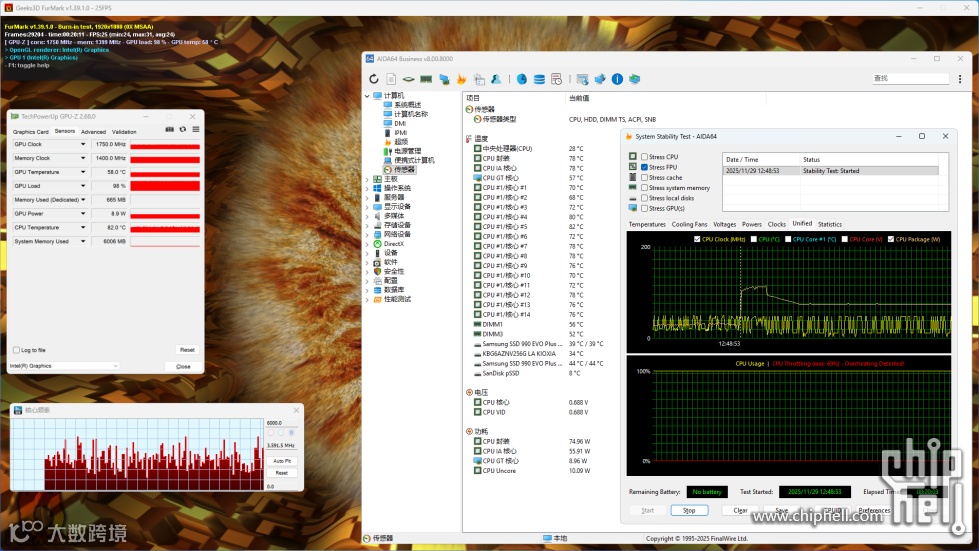Open the three-dot menu in AIDA64
This screenshot has height=551, width=979.
click(960, 79)
